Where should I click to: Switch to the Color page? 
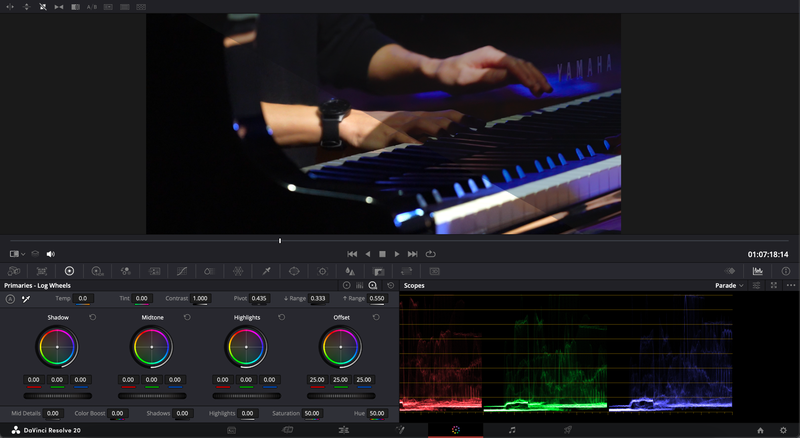tap(456, 430)
